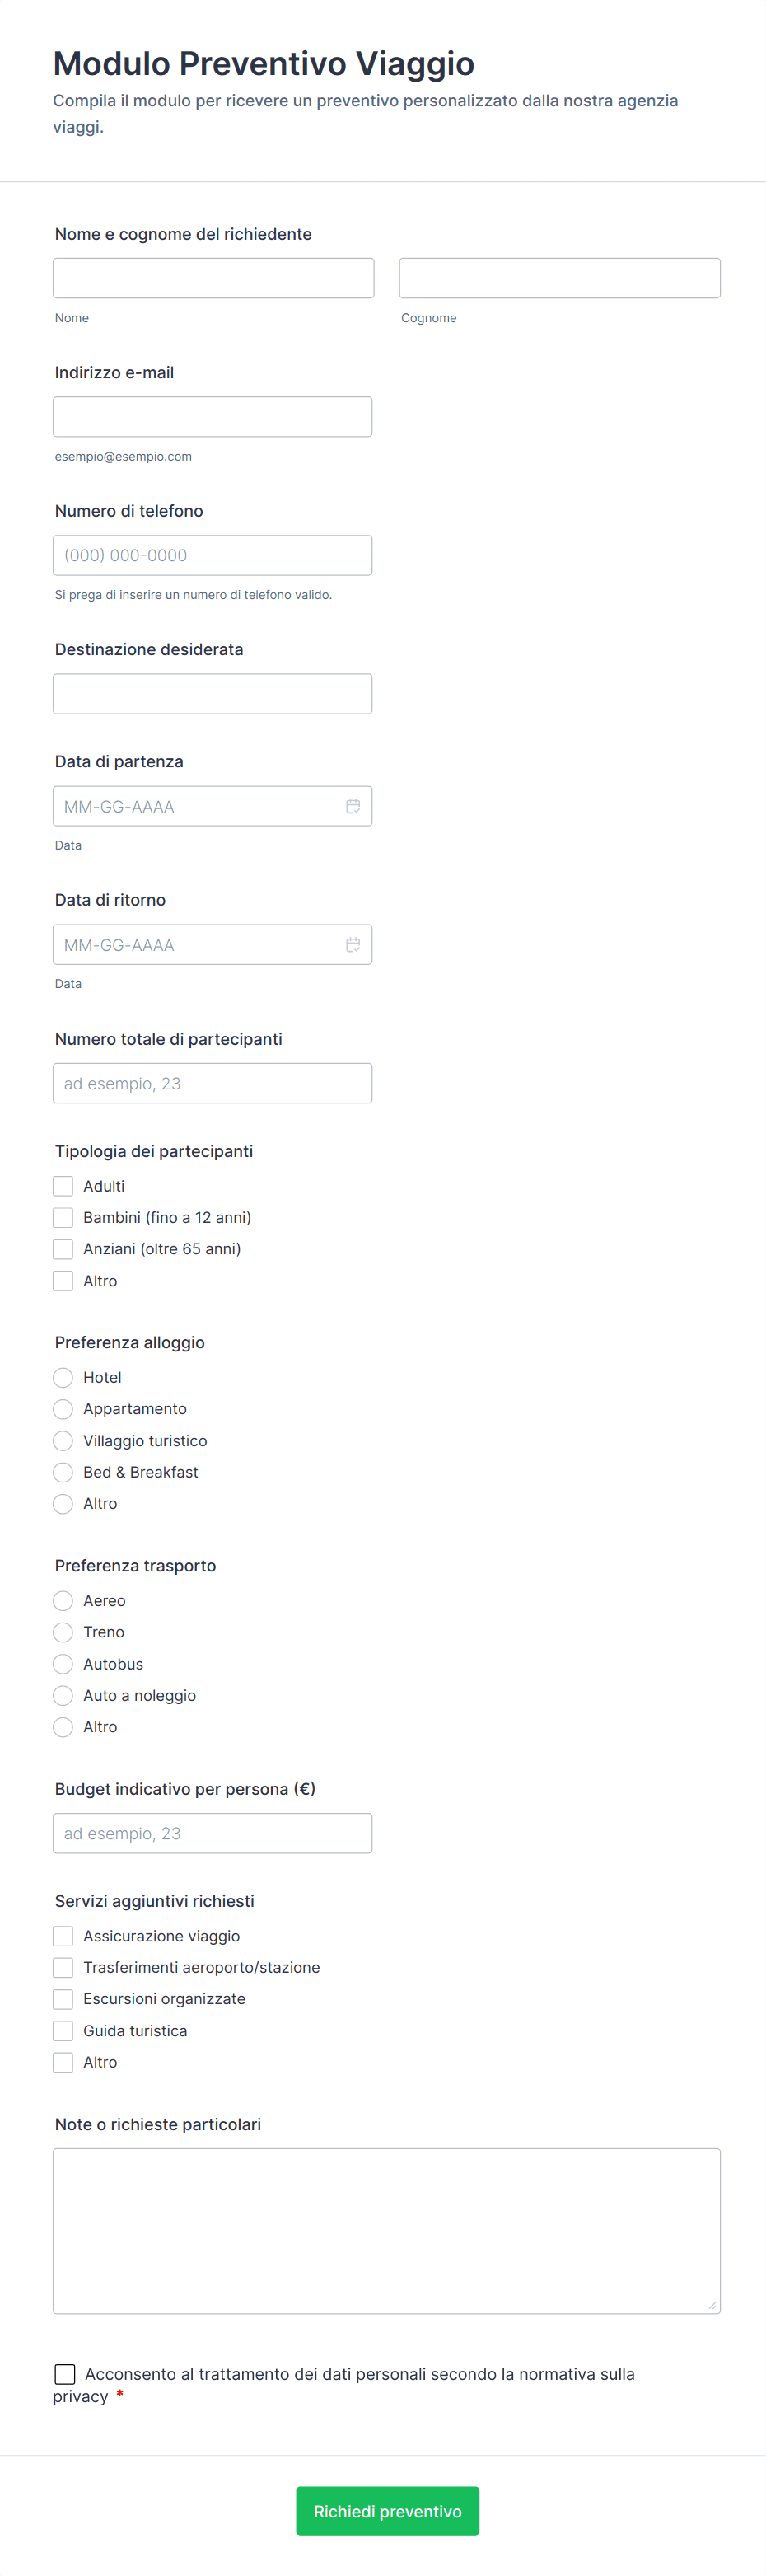Select Aereo transport option
This screenshot has height=2576, width=766.
point(63,1600)
